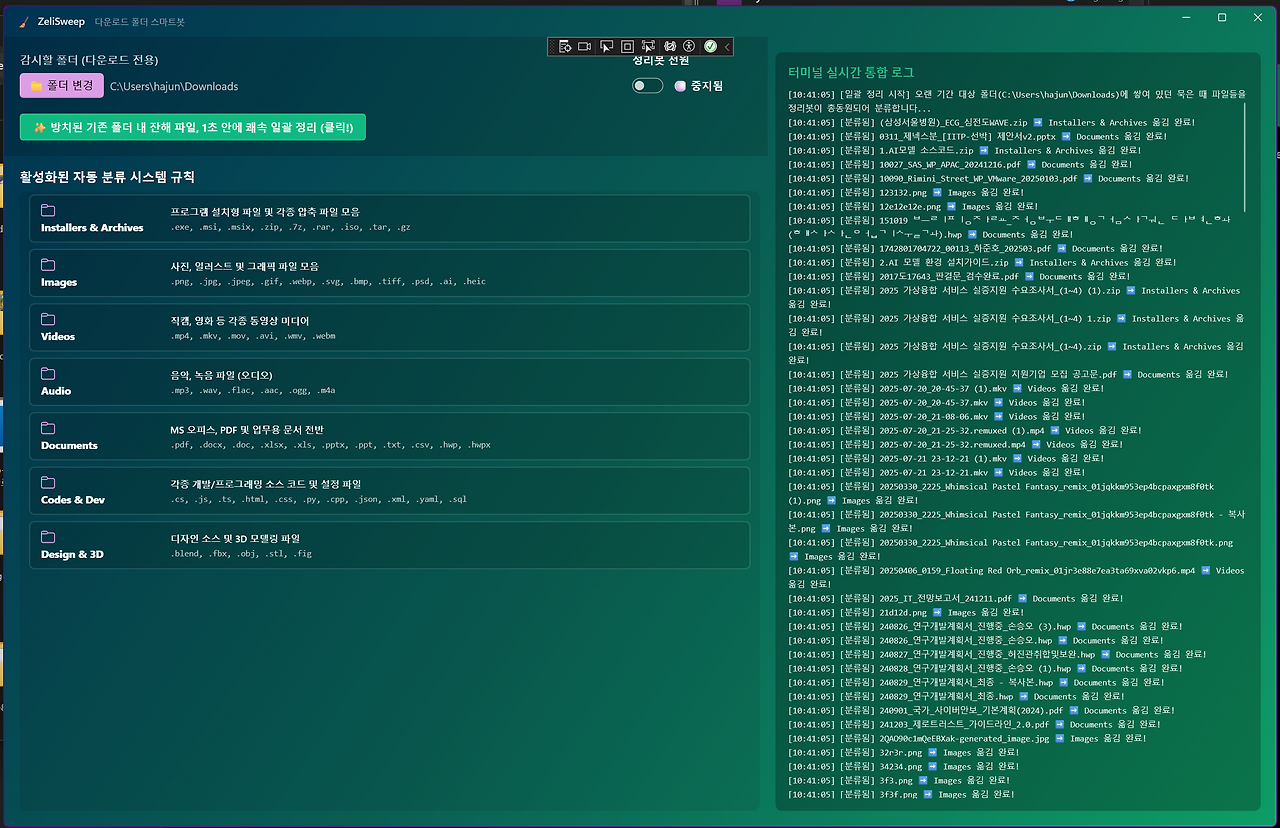This screenshot has width=1280, height=828.
Task: Click the Installers & Archives folder icon
Action: pos(48,210)
